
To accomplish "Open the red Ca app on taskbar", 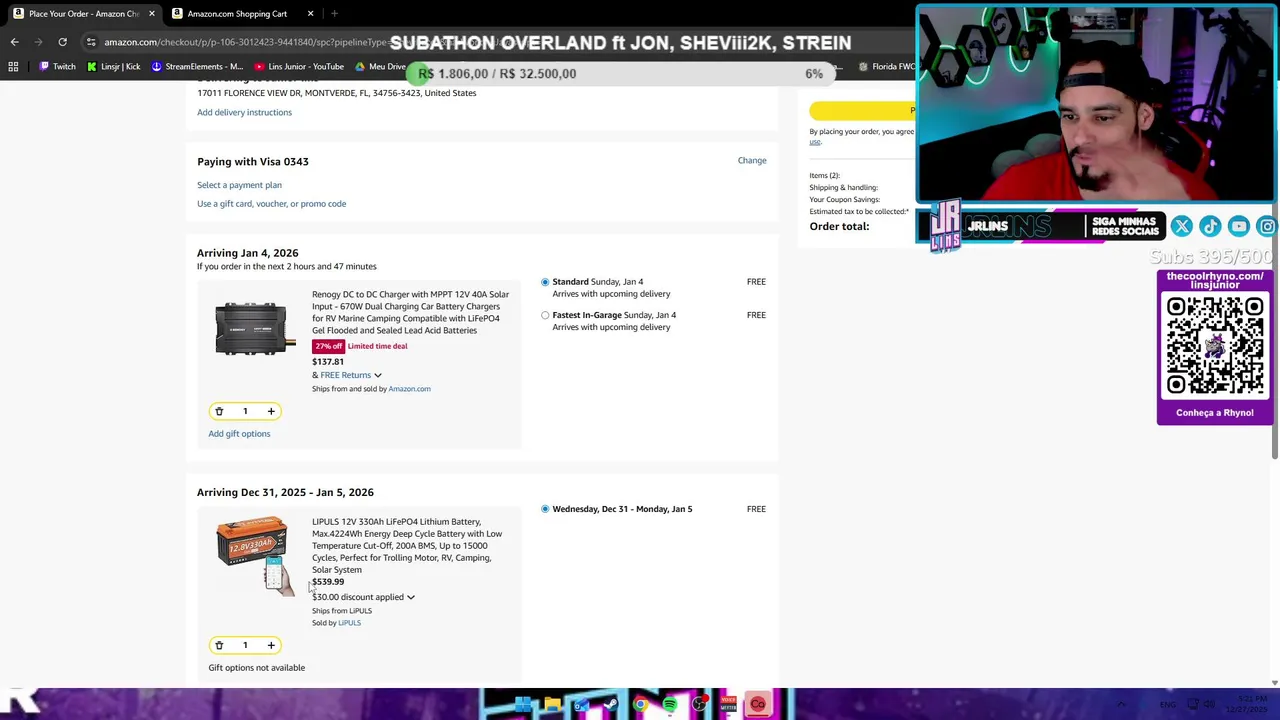I will [758, 705].
